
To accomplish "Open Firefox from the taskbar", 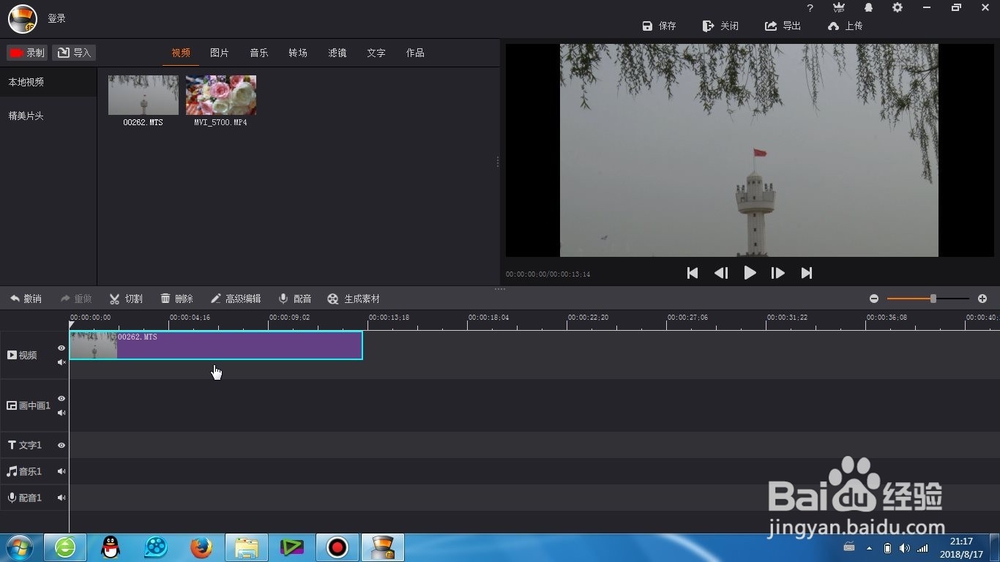I will pos(201,547).
